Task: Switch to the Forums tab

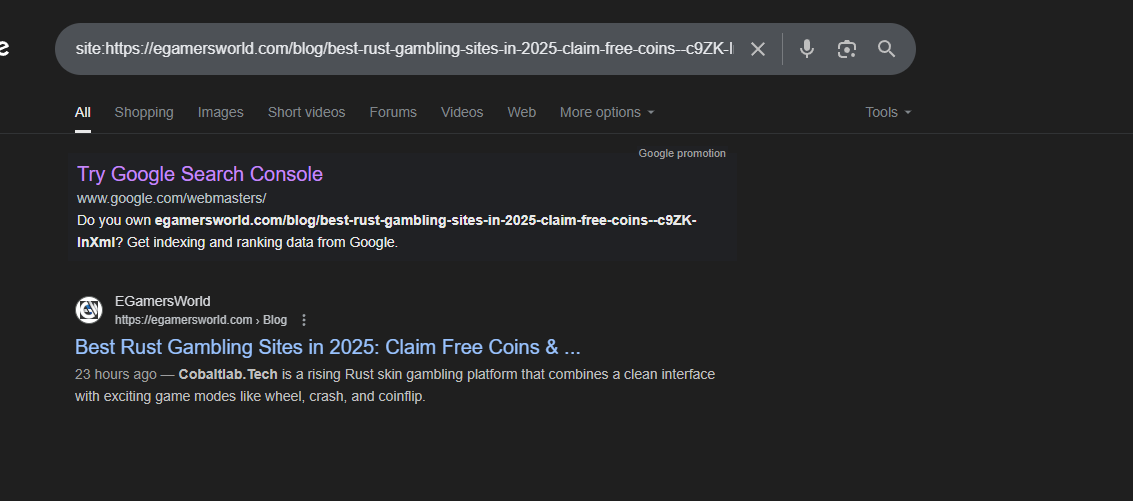Action: click(393, 113)
